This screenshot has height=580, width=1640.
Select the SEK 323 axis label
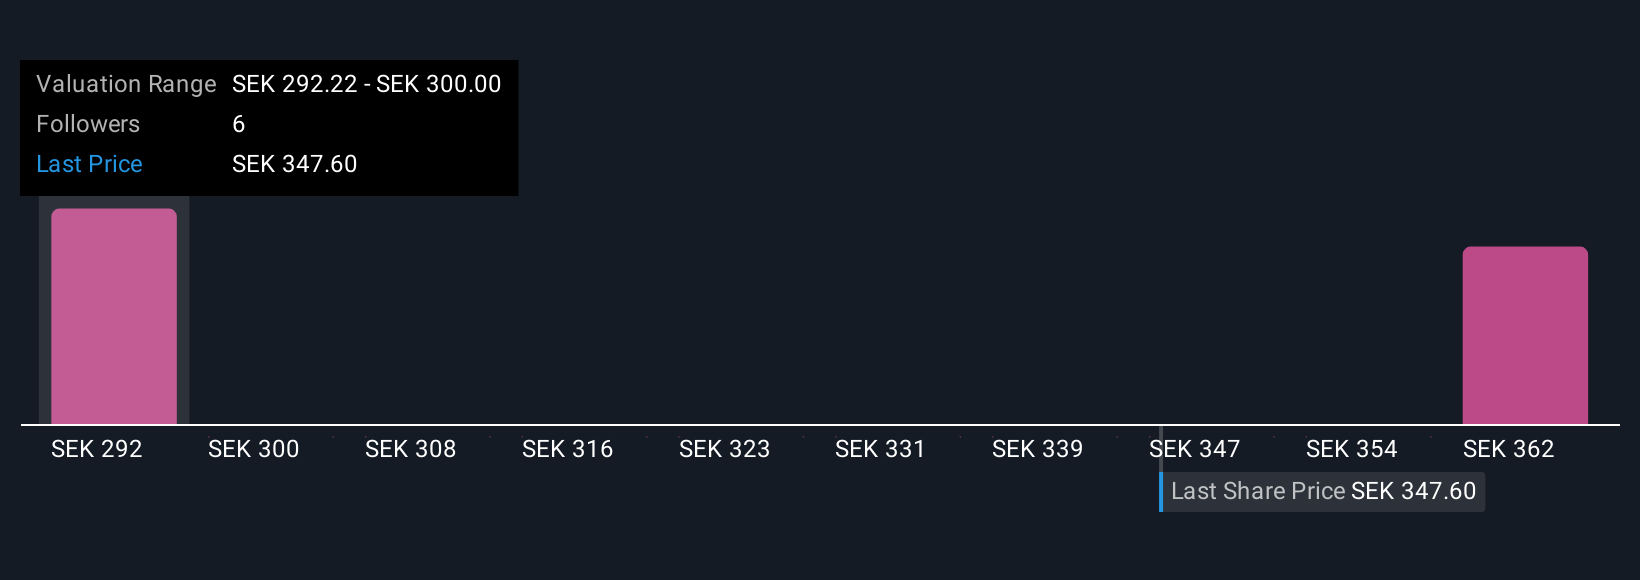pos(725,449)
